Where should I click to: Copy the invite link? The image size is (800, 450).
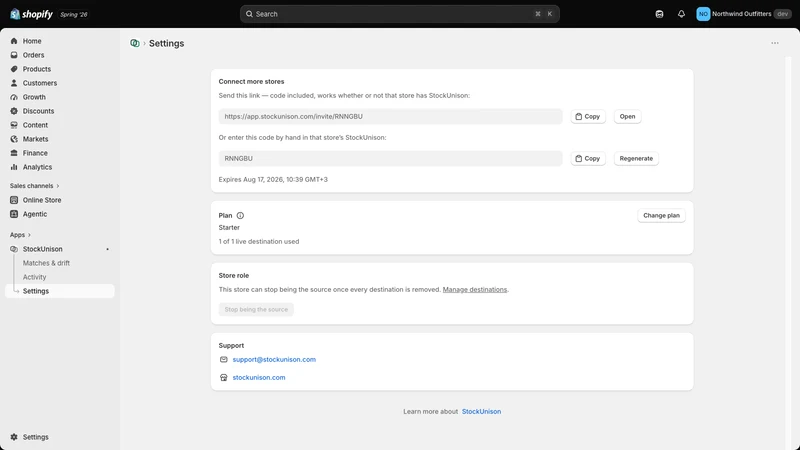[x=588, y=116]
